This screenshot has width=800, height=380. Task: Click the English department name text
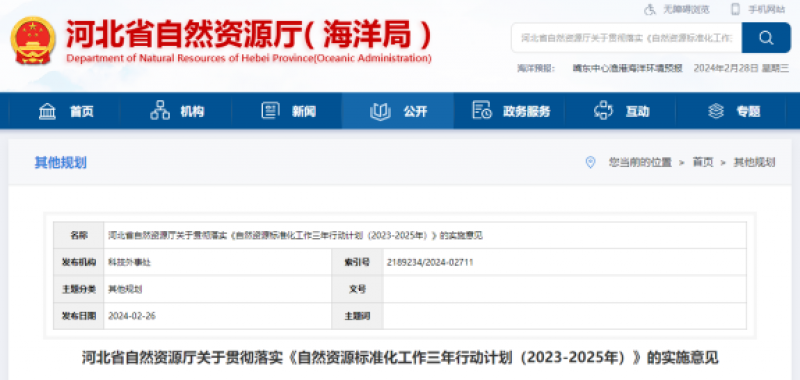tap(249, 58)
